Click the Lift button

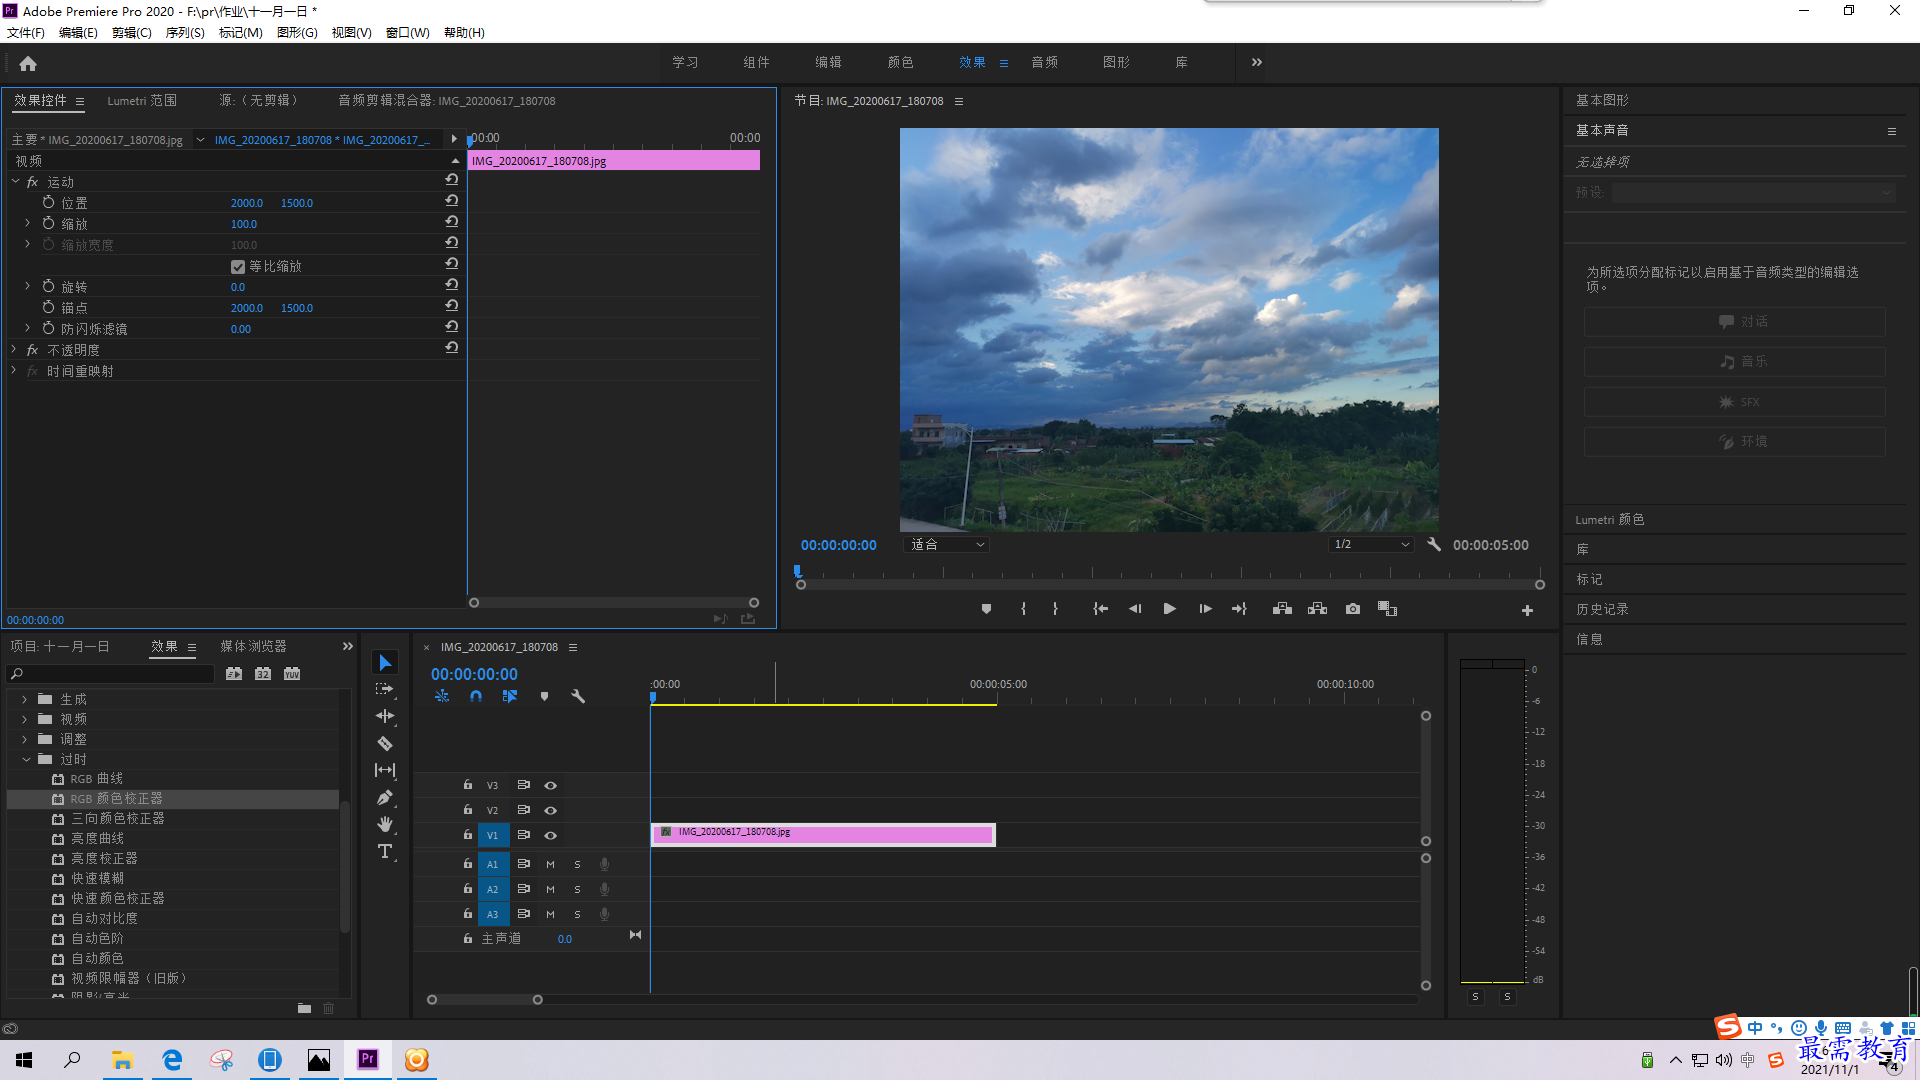click(x=1282, y=609)
